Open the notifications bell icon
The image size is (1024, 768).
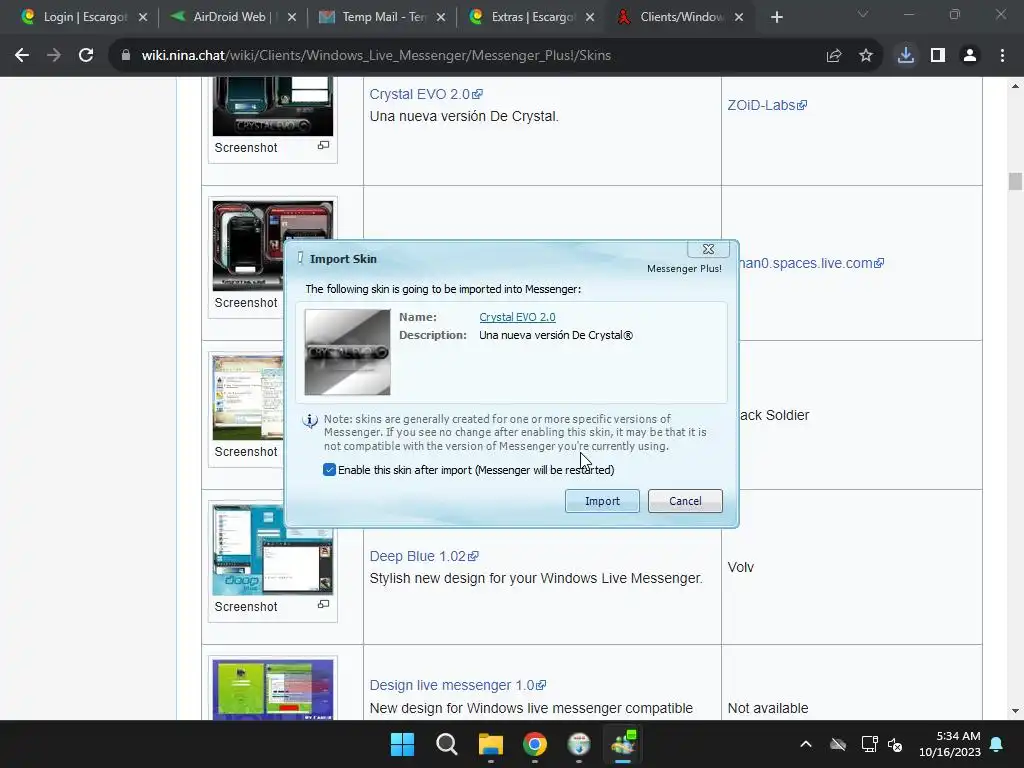click(x=997, y=744)
